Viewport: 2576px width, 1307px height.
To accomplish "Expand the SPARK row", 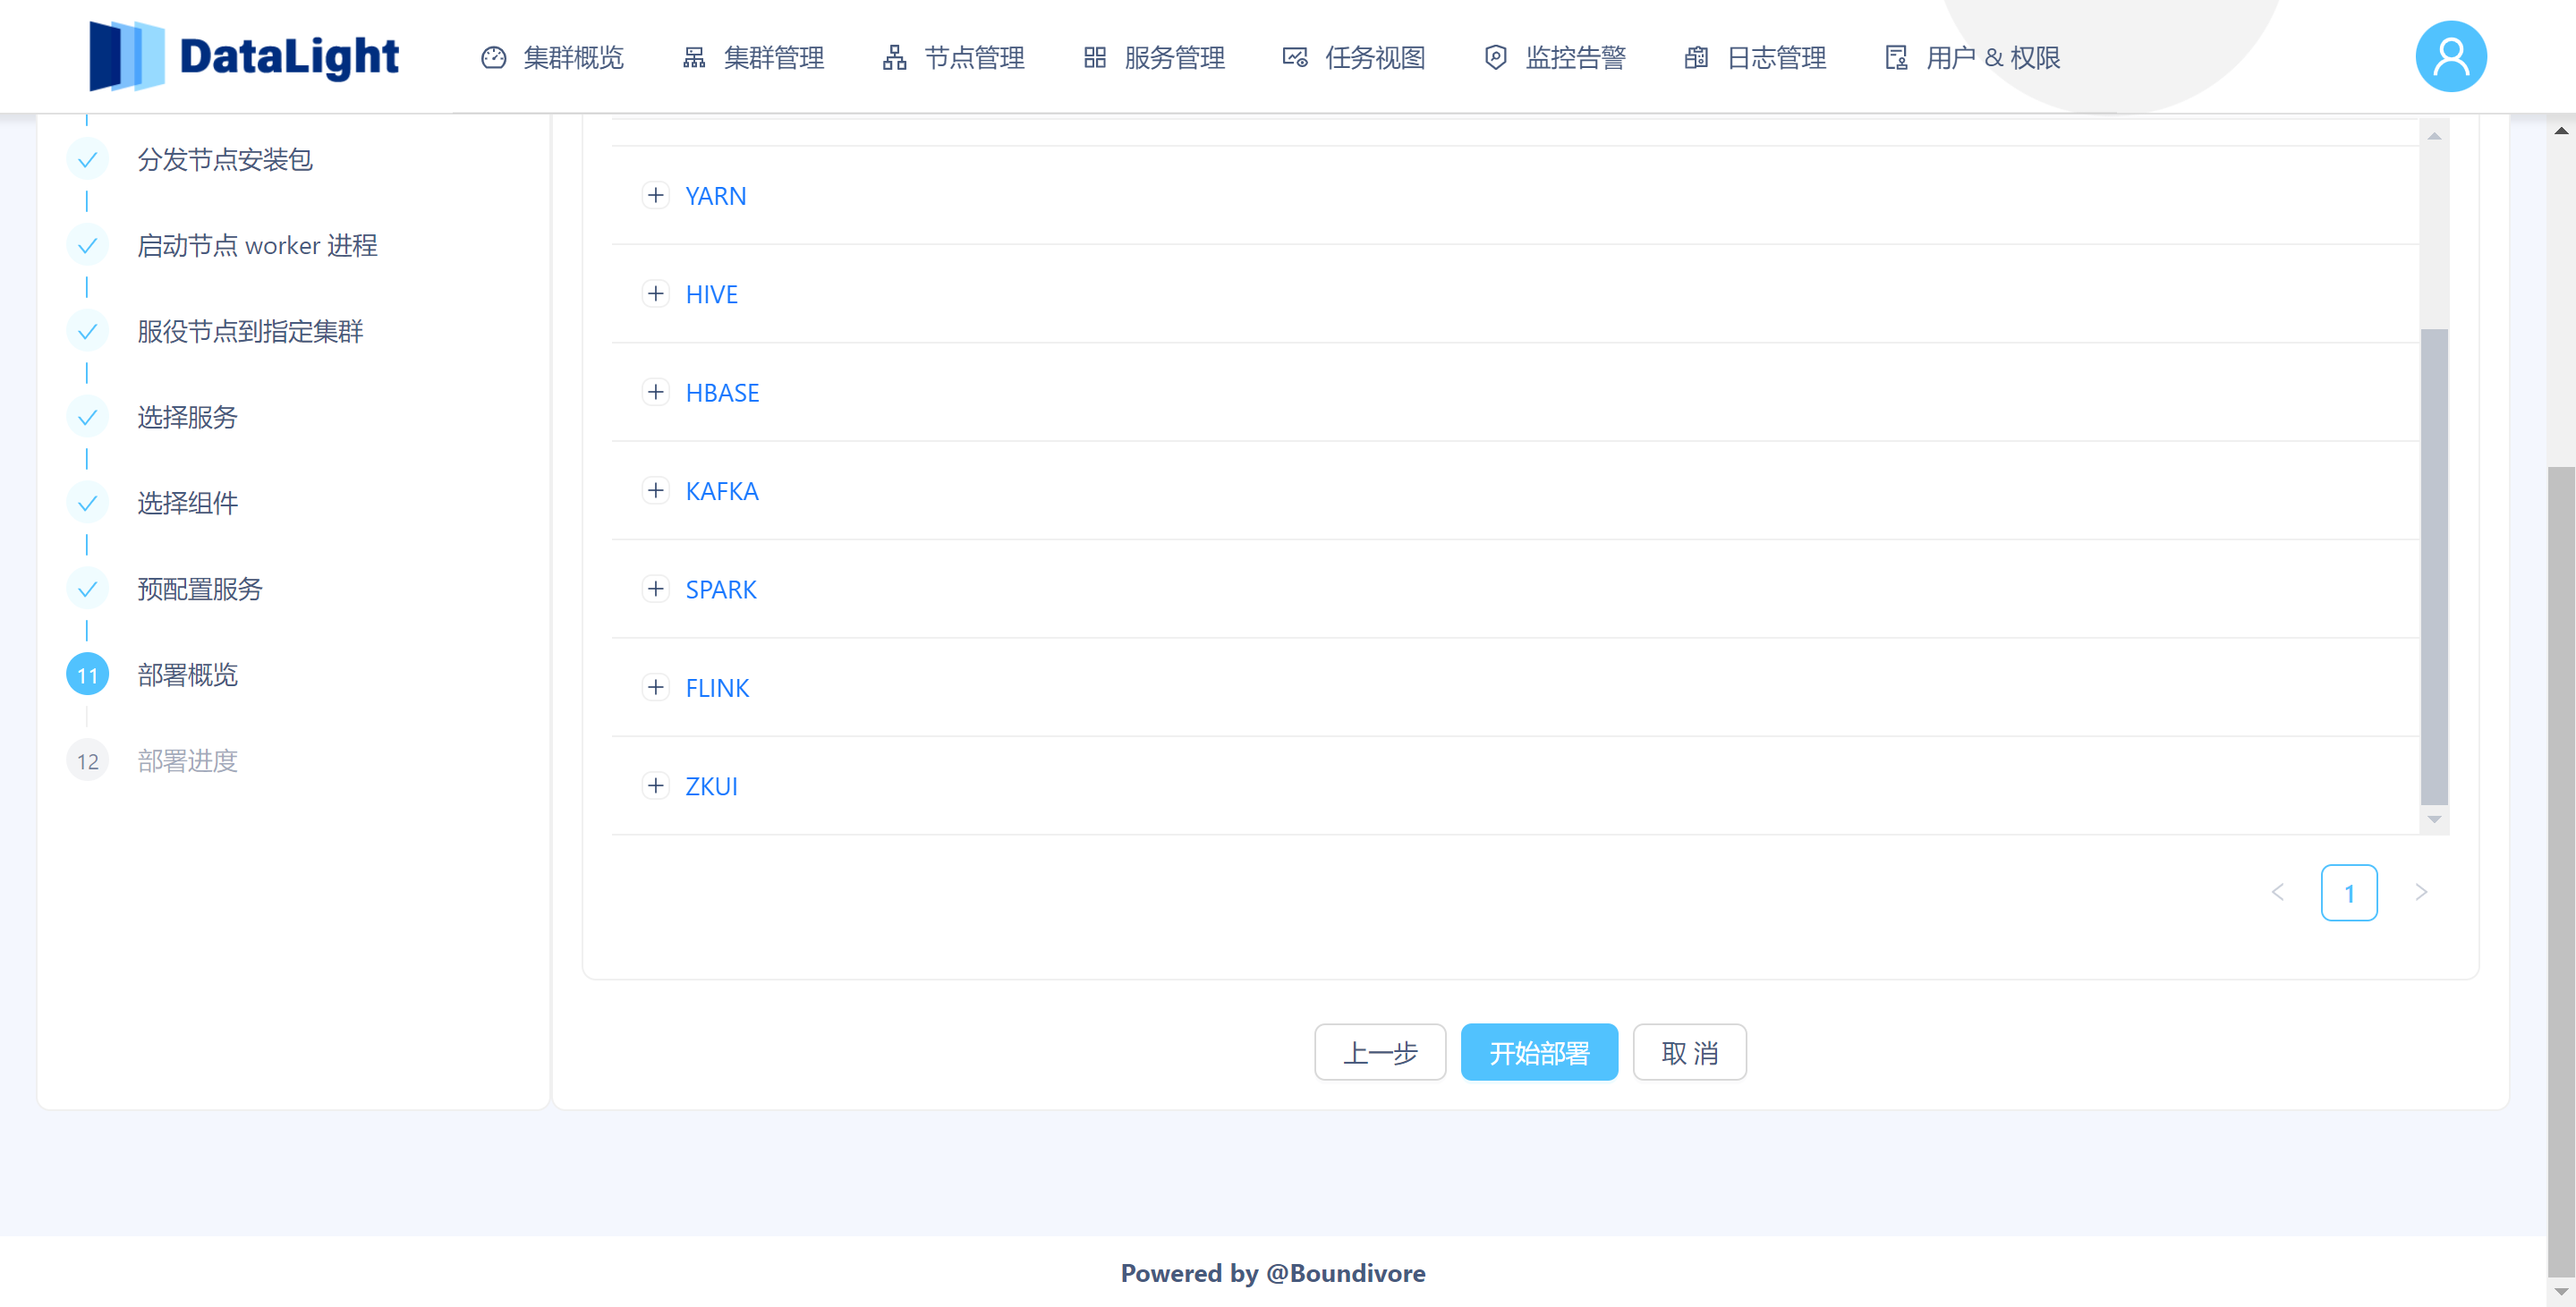I will point(655,589).
